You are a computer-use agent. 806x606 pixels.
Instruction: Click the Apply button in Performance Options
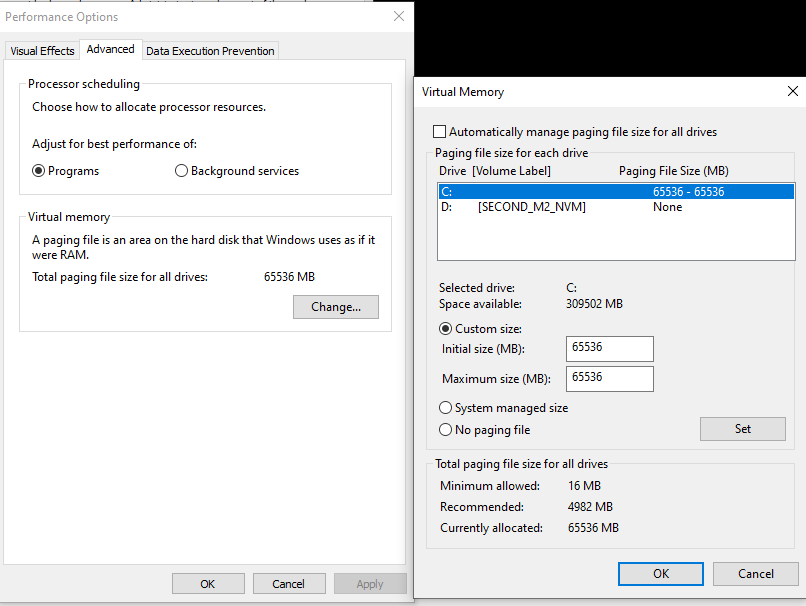(370, 584)
